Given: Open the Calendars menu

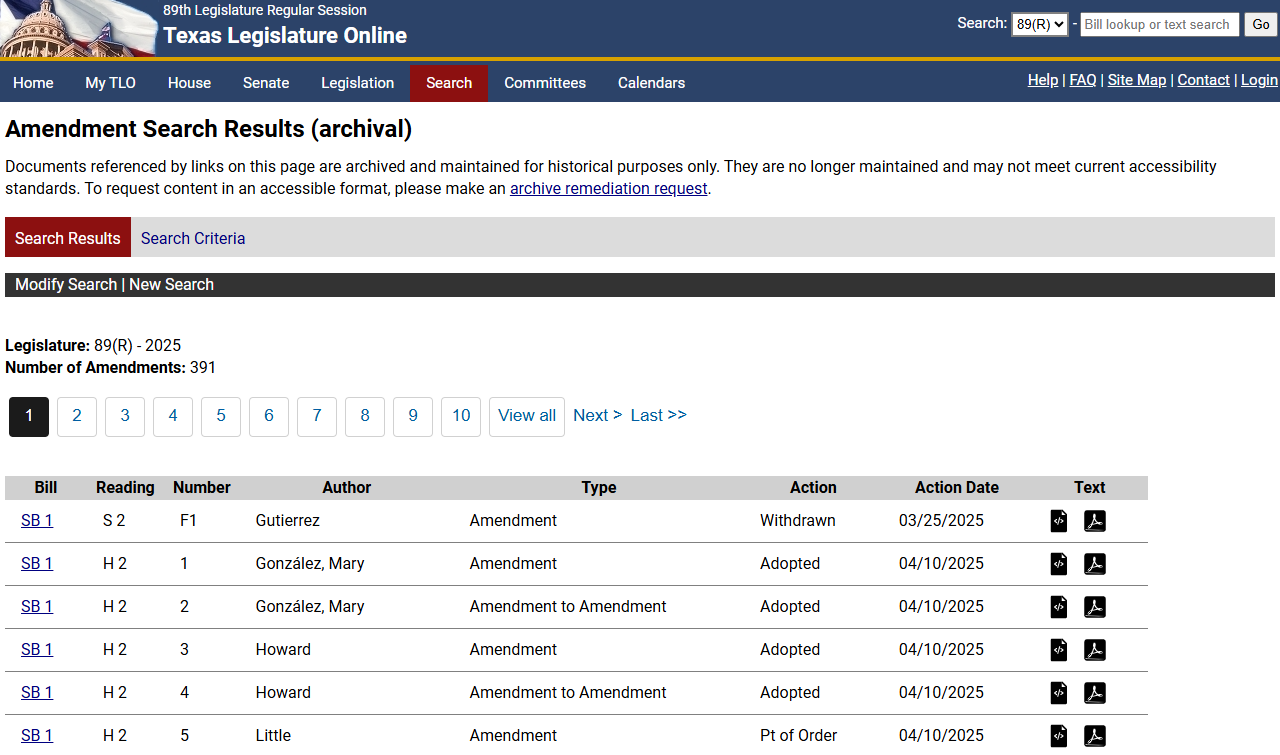Looking at the screenshot, I should click(651, 83).
